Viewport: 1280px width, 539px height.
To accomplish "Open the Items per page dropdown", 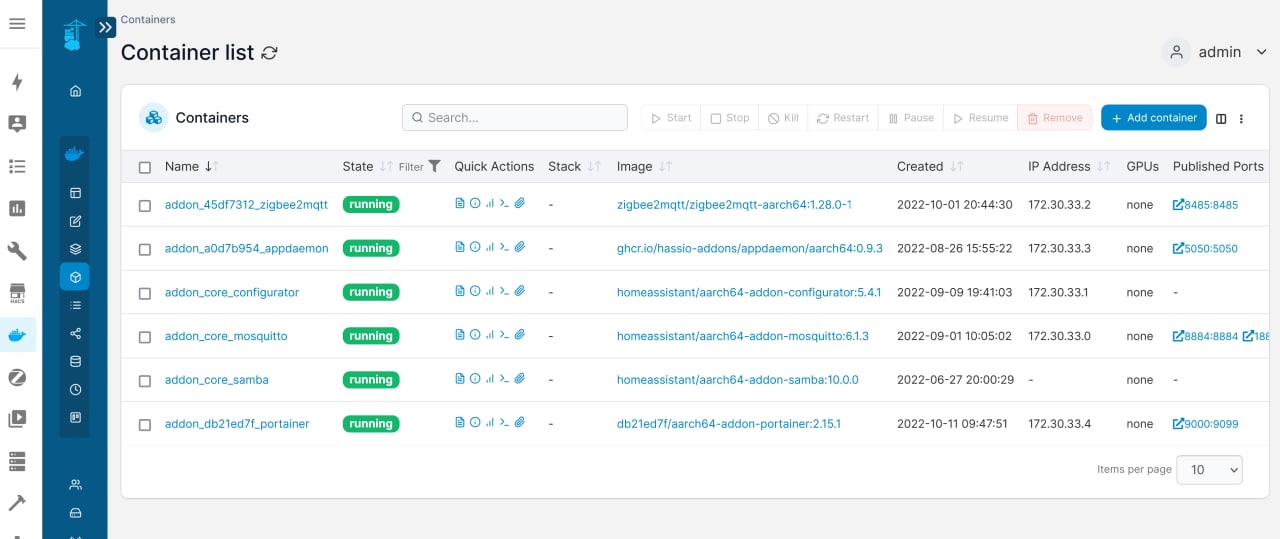I will (1209, 469).
